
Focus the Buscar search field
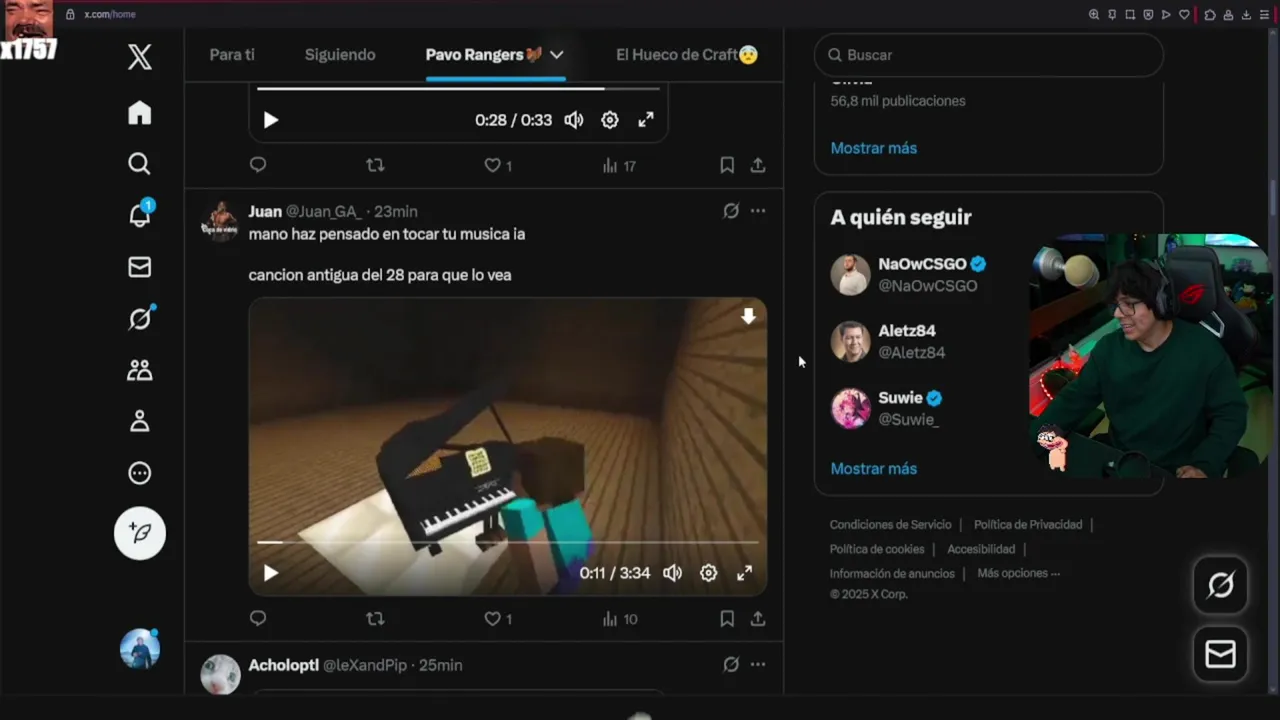(989, 55)
